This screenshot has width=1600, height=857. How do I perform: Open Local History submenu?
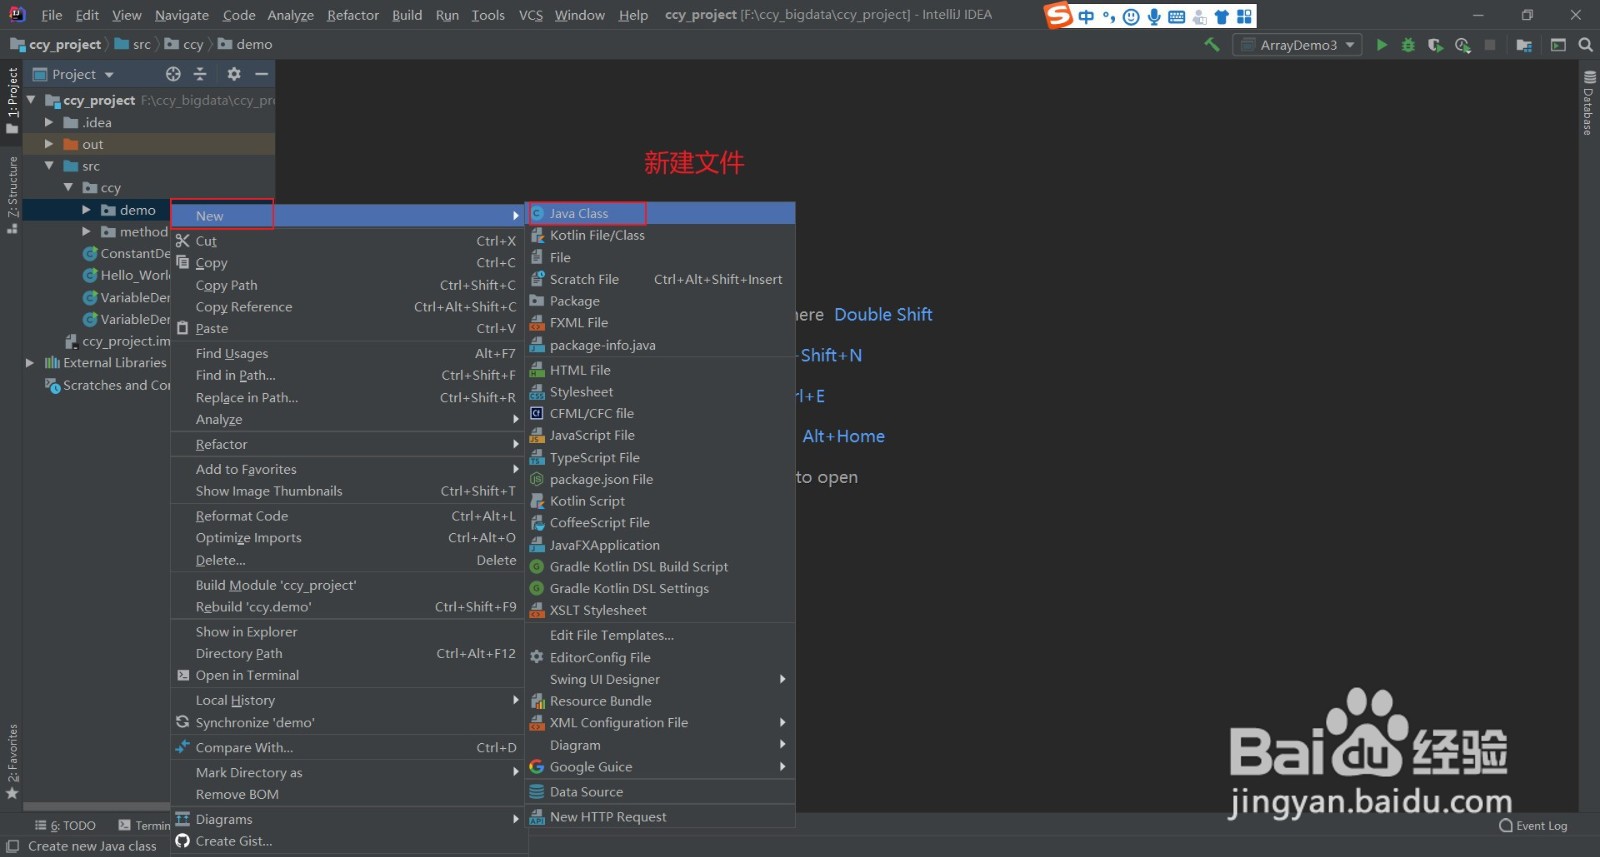[x=348, y=700]
